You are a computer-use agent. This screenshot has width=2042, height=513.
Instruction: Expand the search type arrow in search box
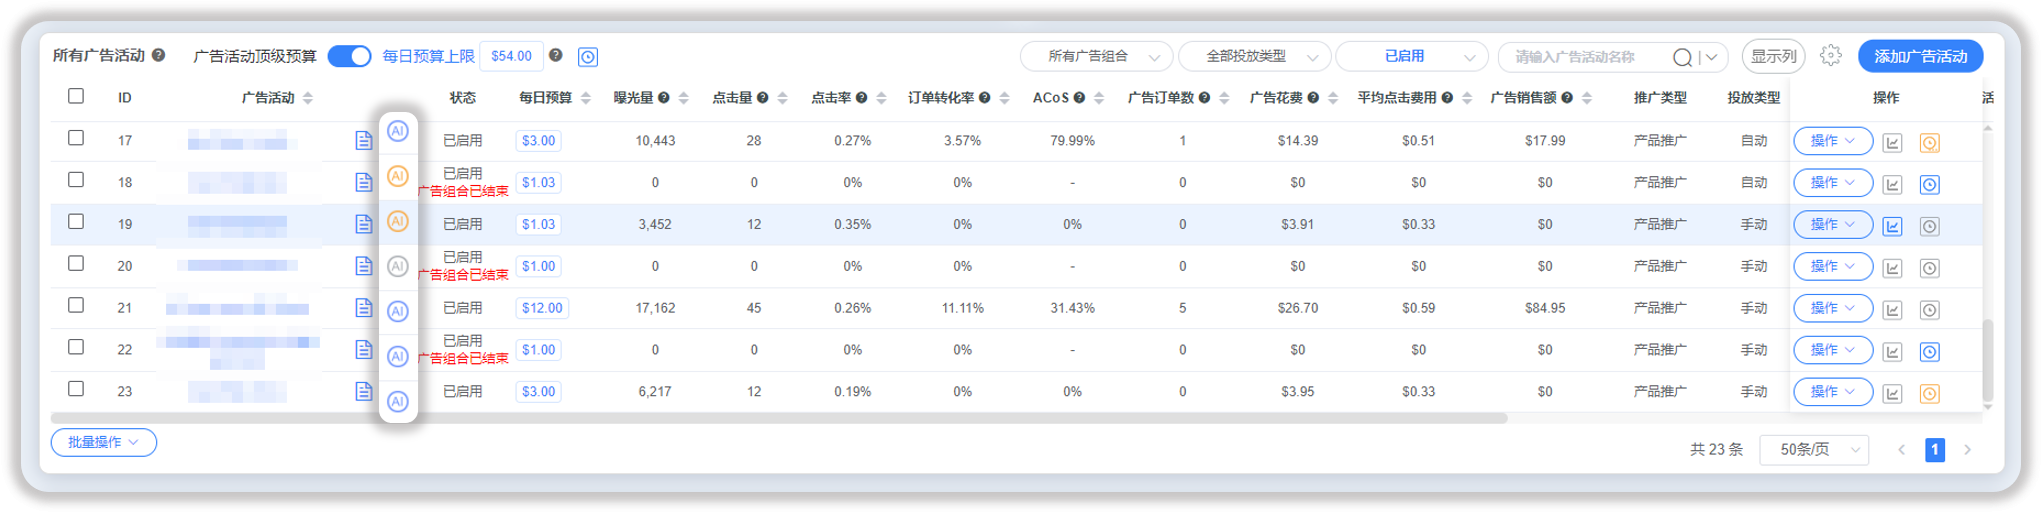(1712, 57)
